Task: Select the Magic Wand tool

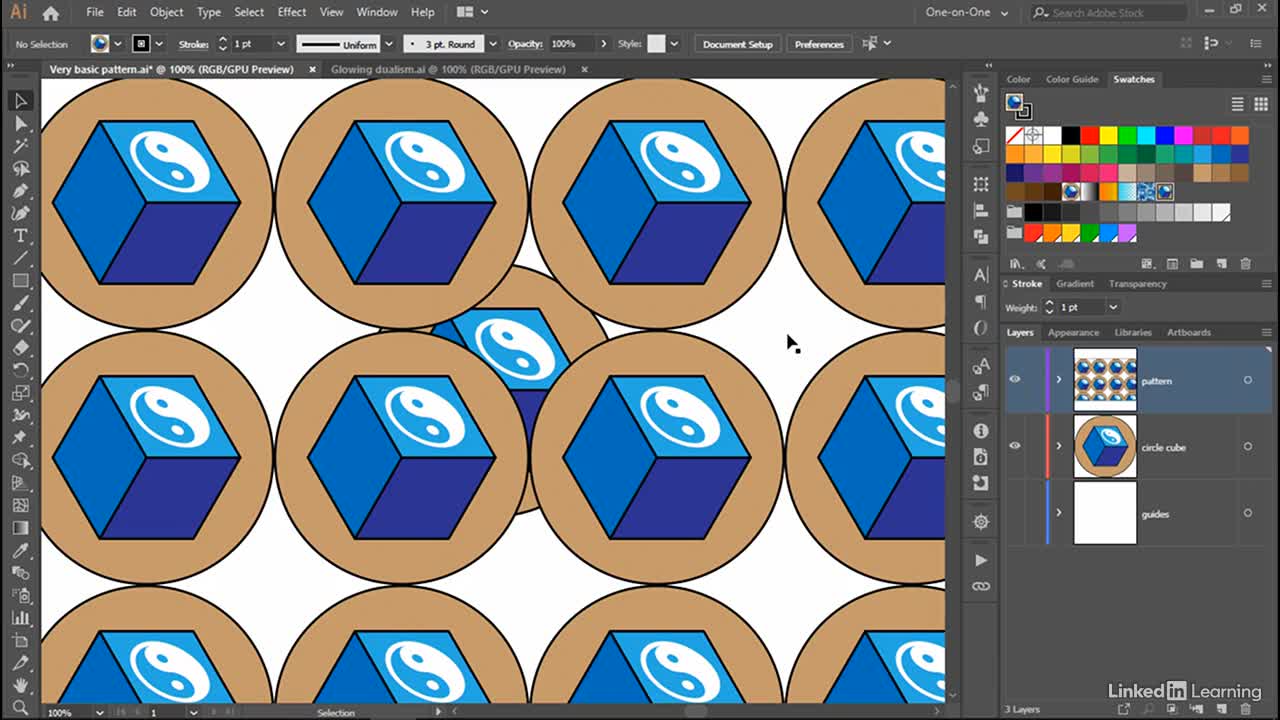Action: coord(20,146)
